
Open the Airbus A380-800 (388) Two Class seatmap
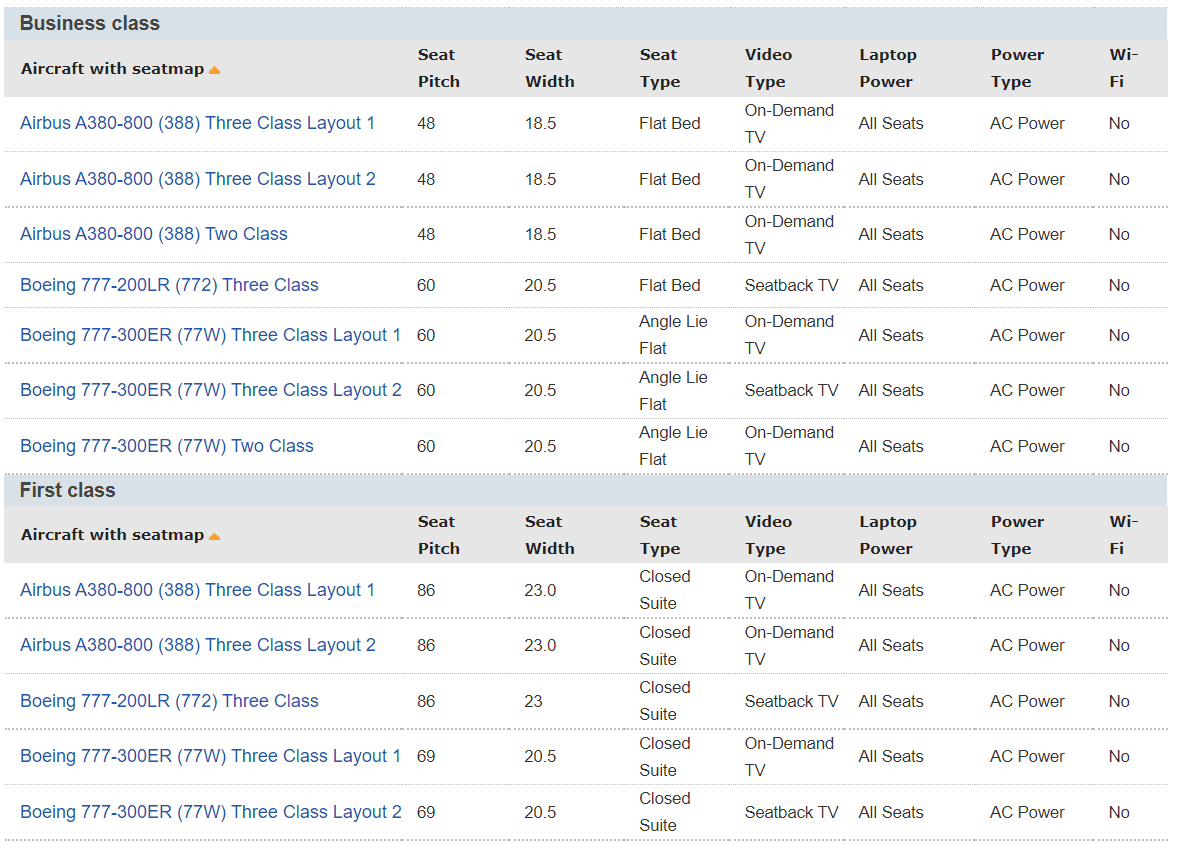(153, 234)
